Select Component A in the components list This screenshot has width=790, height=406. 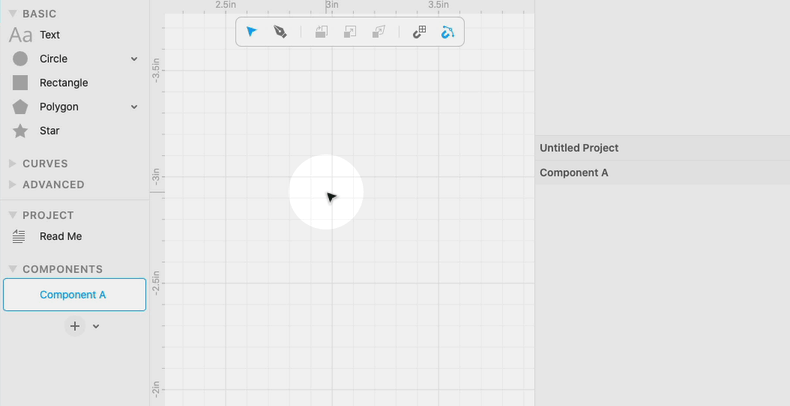(x=75, y=295)
